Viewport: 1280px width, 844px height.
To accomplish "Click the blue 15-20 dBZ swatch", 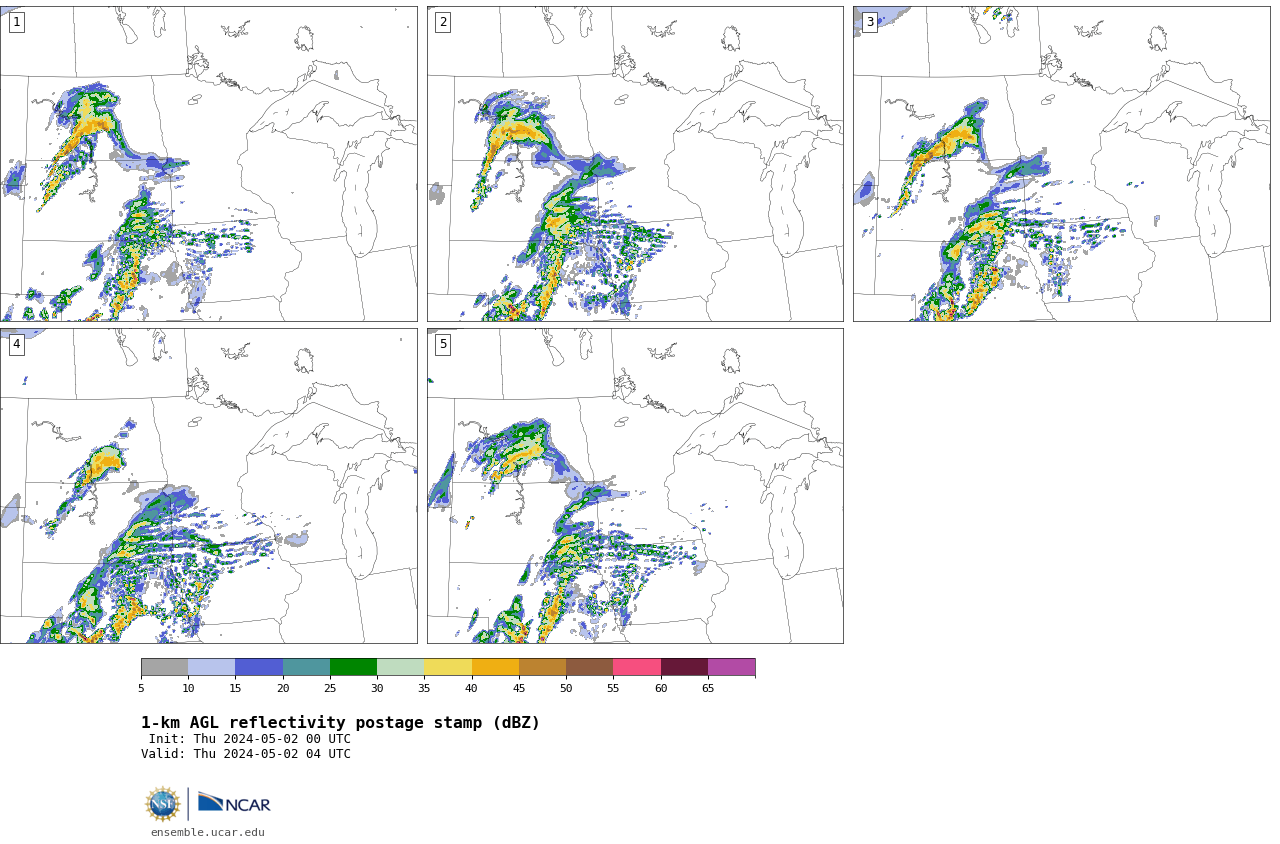I will (259, 667).
